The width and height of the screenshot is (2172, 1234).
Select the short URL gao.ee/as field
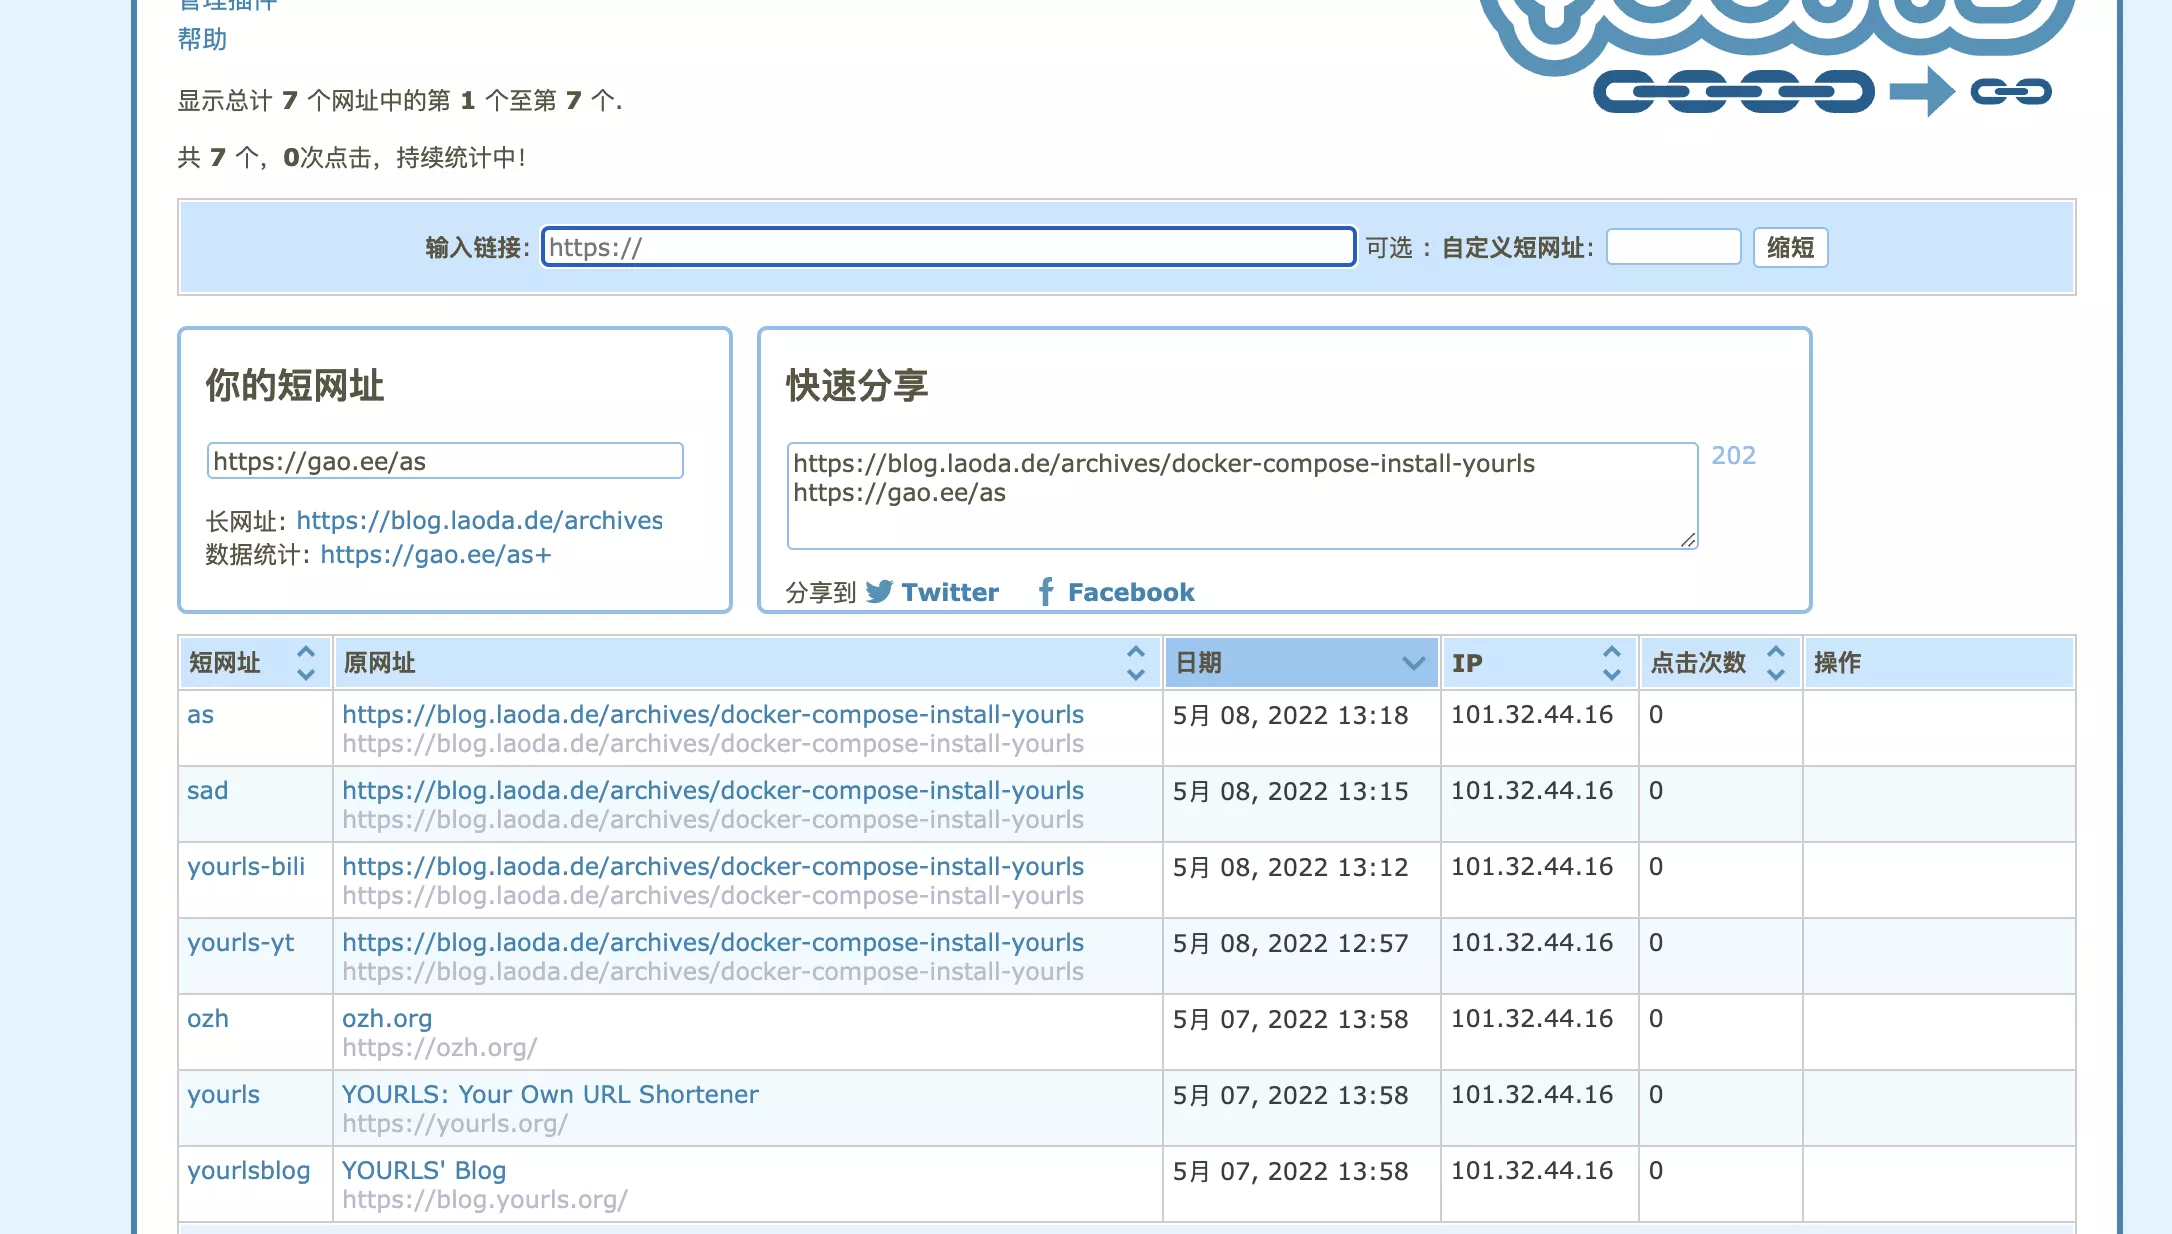[x=444, y=461]
